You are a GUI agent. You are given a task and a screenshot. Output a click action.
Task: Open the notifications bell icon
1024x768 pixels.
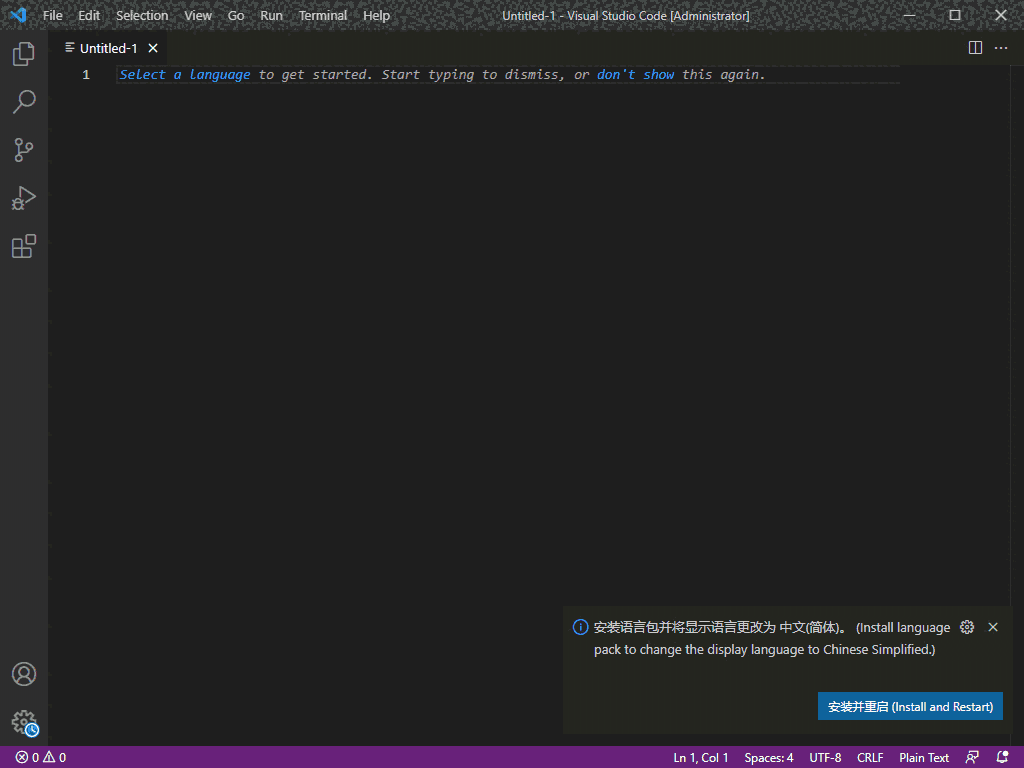point(1003,757)
